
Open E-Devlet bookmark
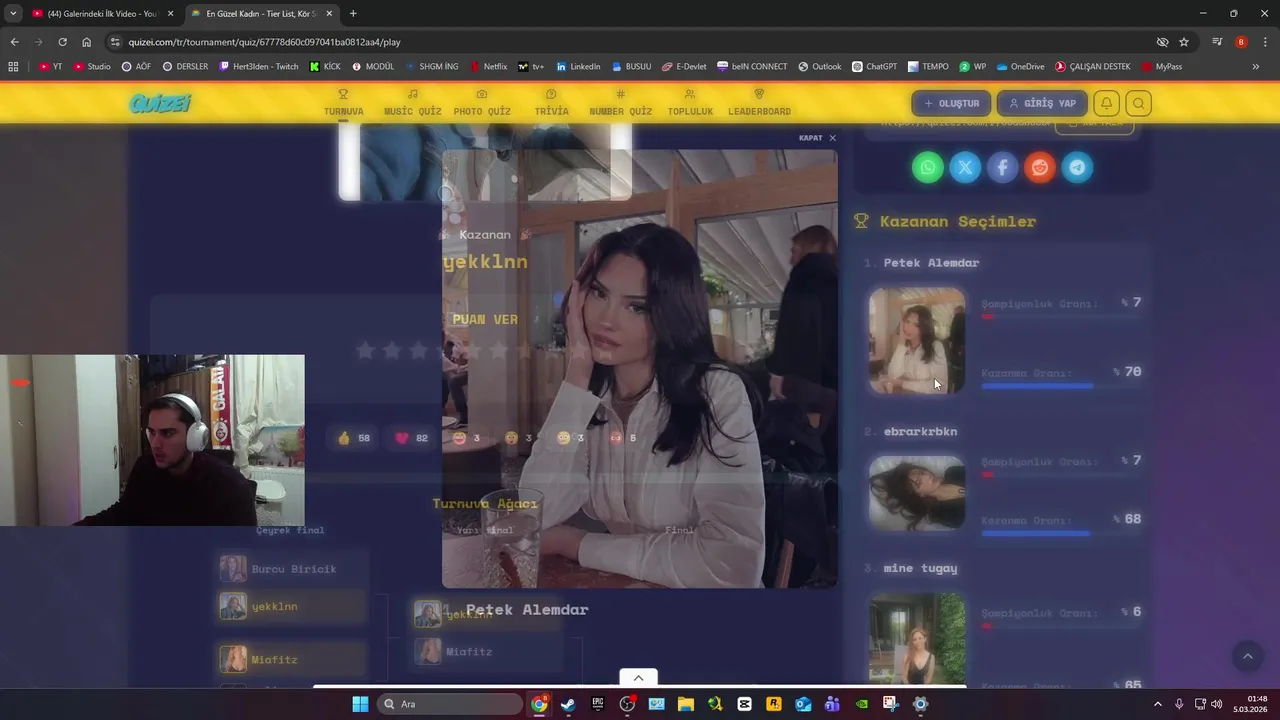click(x=684, y=67)
